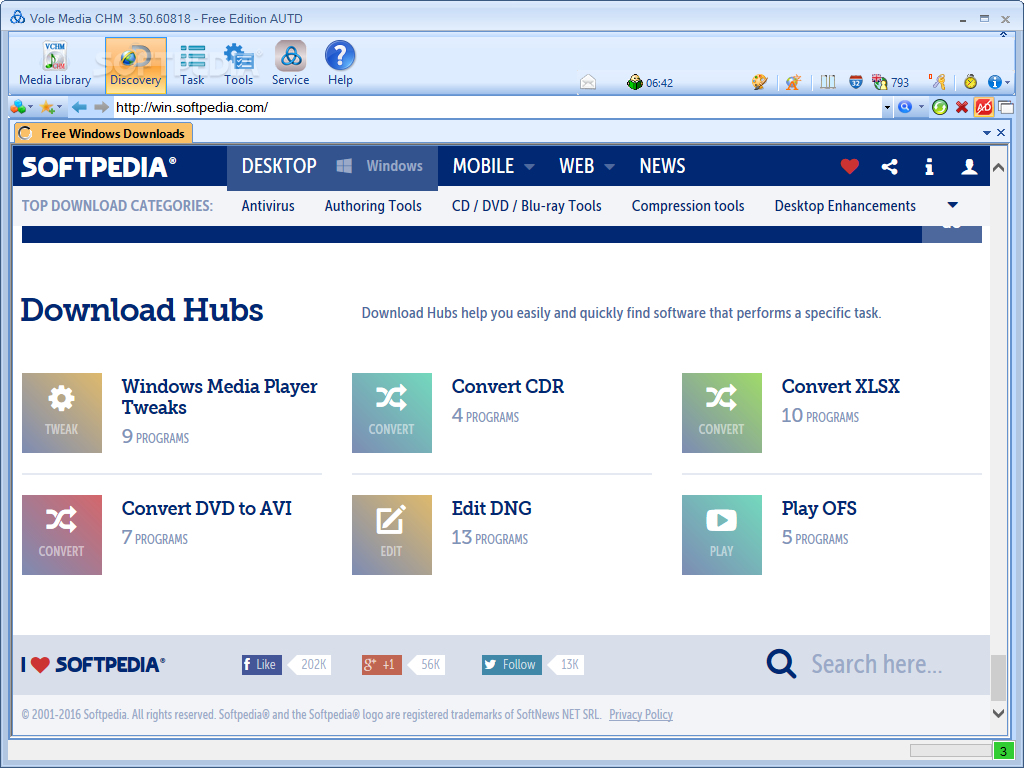Click the Search here field
Screen dimensions: 1024x768
coord(876,664)
